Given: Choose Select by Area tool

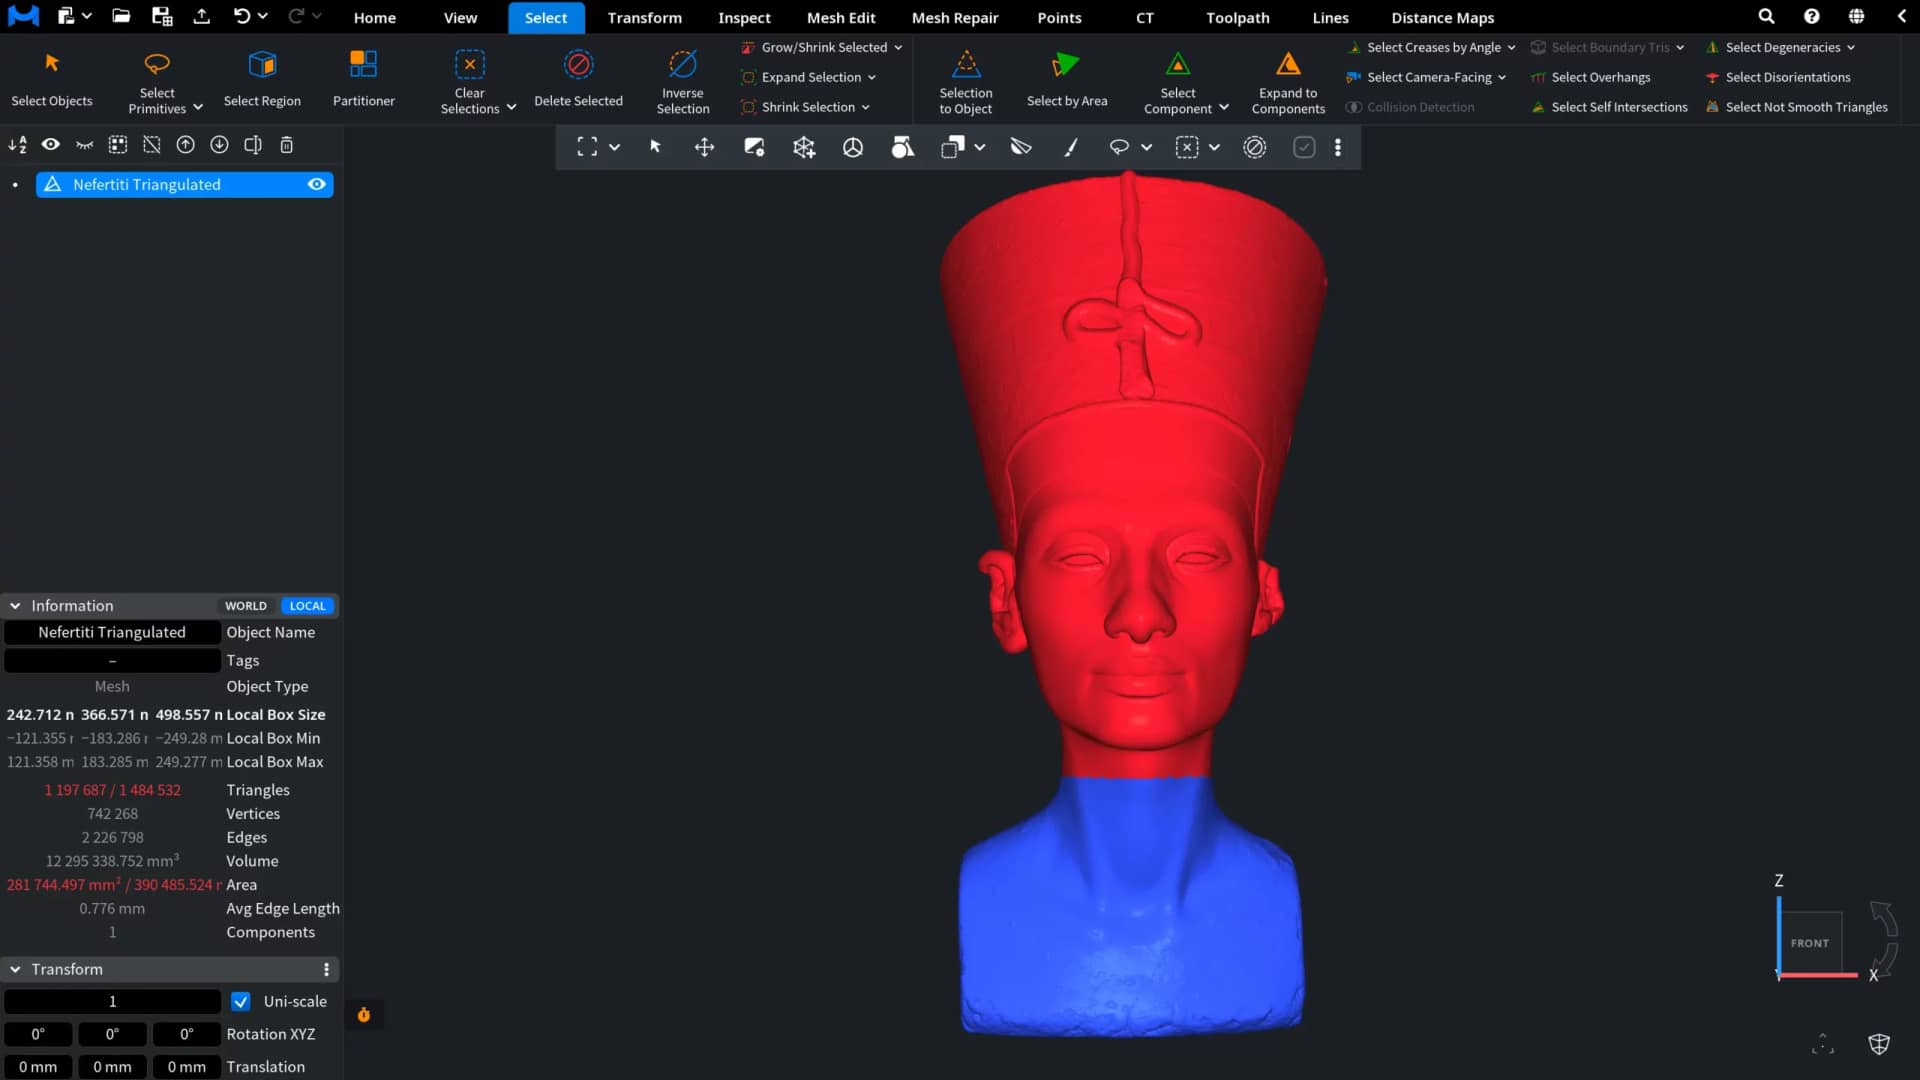Looking at the screenshot, I should [x=1067, y=80].
